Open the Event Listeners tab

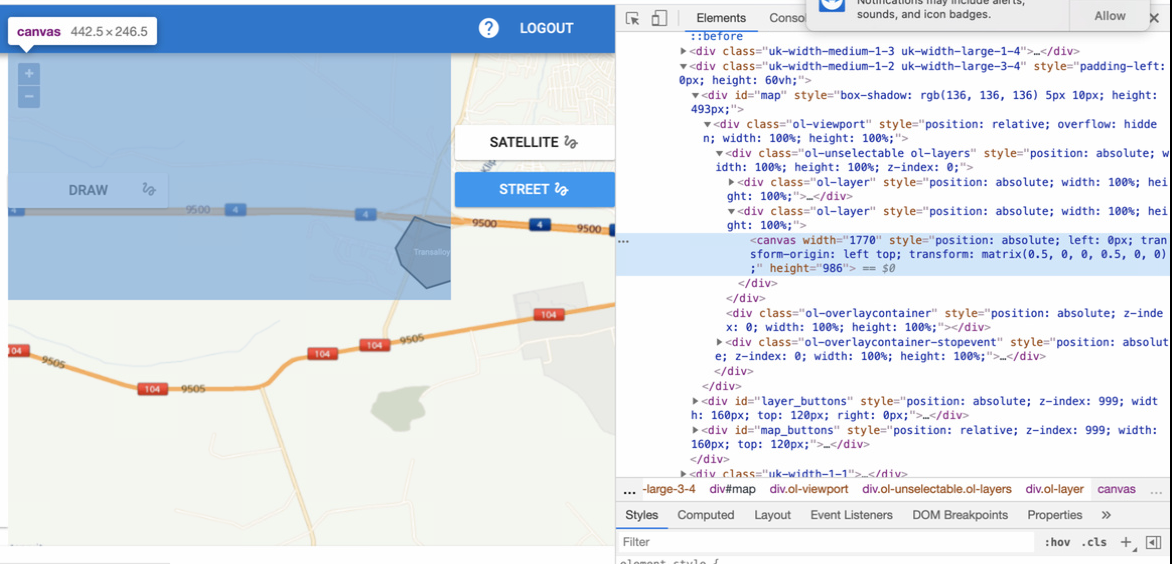851,515
